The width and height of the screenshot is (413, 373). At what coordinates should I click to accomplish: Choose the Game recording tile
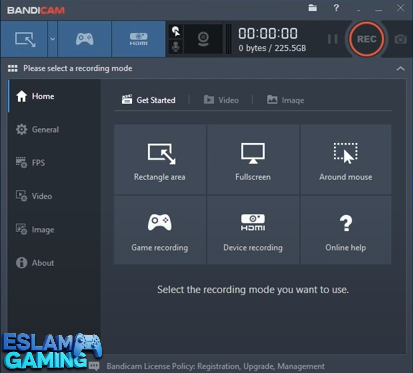pos(160,230)
